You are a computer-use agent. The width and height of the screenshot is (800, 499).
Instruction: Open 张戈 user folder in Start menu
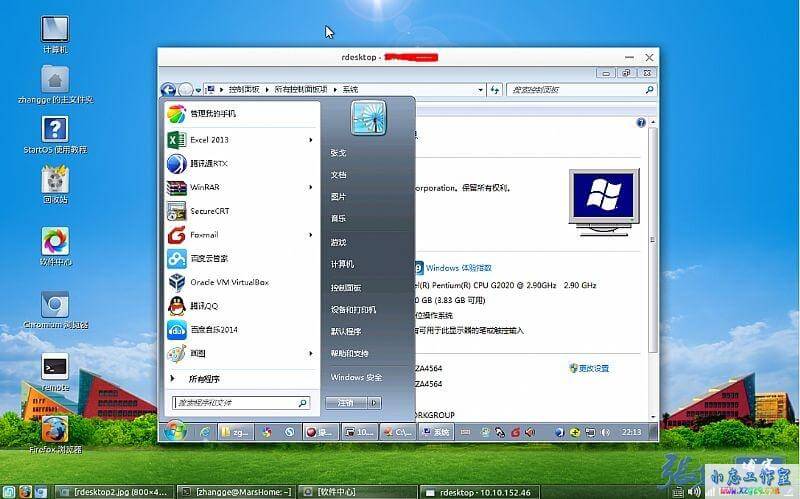(x=338, y=153)
